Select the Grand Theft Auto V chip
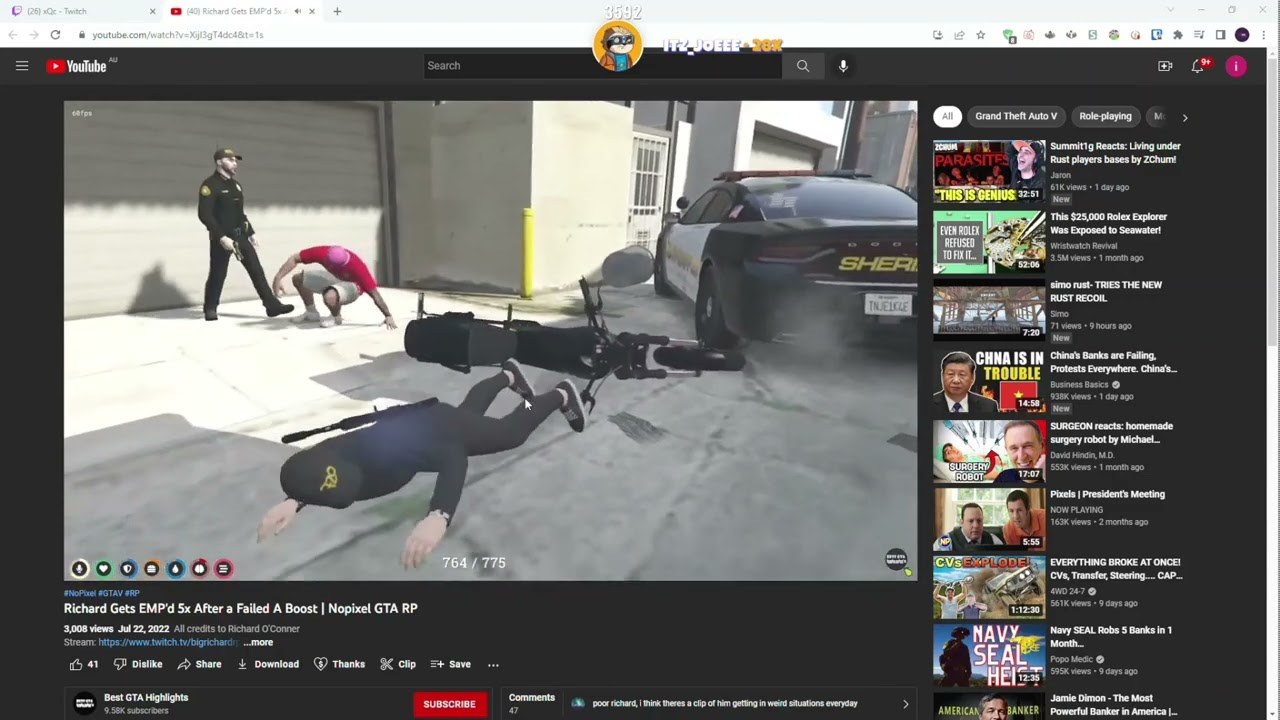This screenshot has height=720, width=1280. tap(1016, 116)
